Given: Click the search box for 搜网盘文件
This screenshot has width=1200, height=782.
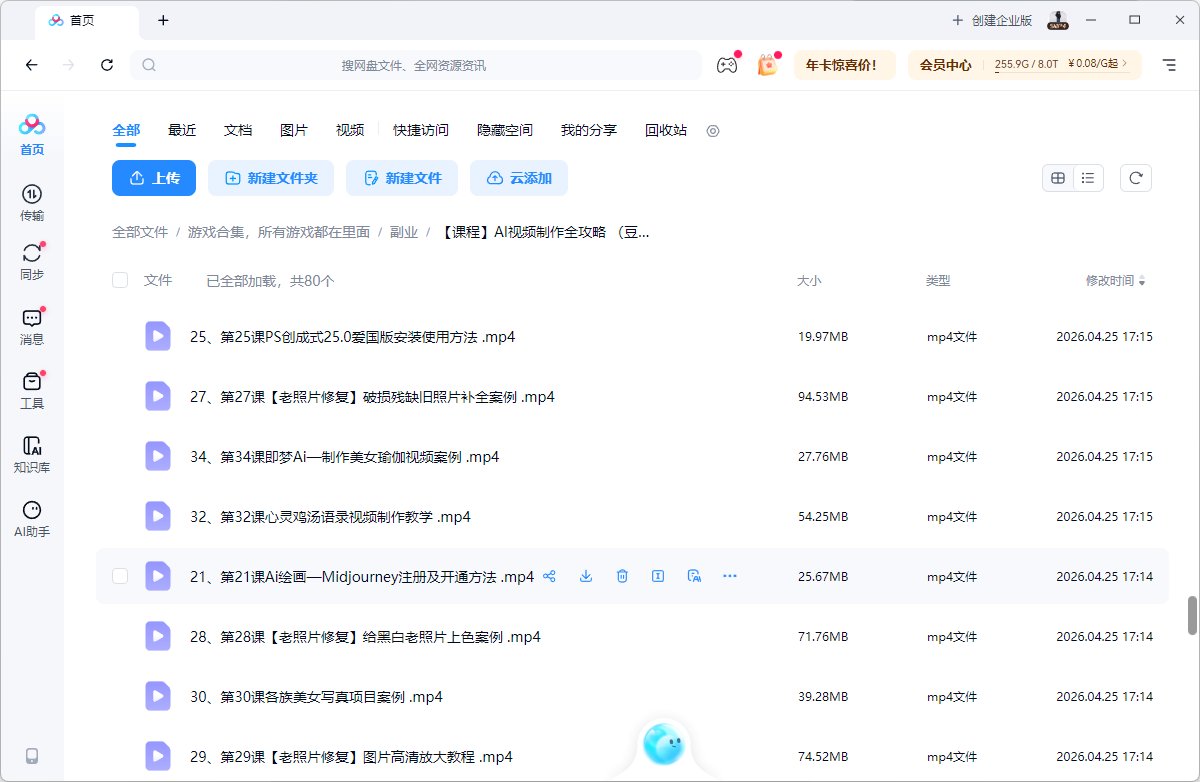Looking at the screenshot, I should pos(414,65).
